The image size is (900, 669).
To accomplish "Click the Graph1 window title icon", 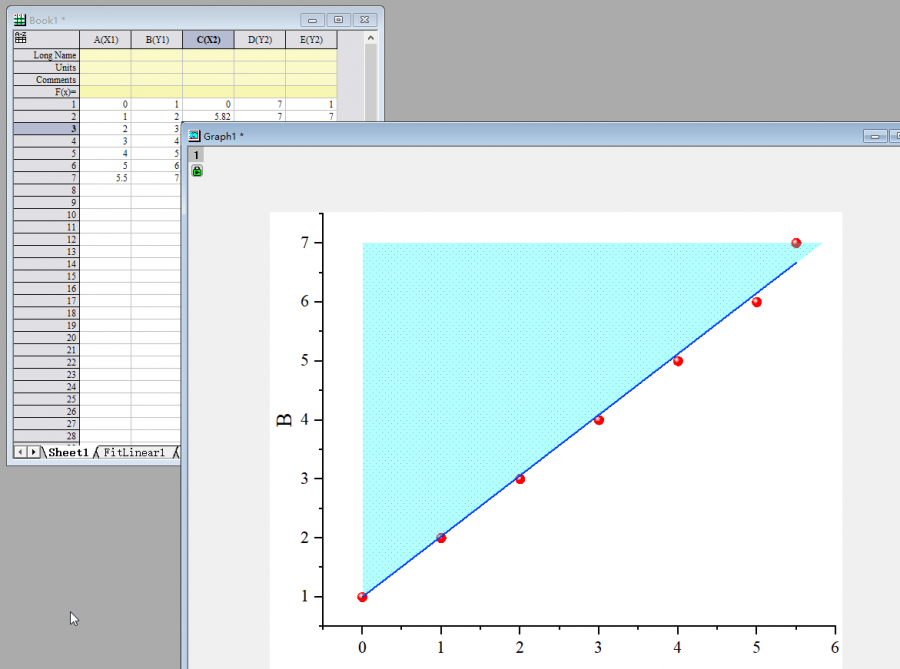I will click(194, 135).
